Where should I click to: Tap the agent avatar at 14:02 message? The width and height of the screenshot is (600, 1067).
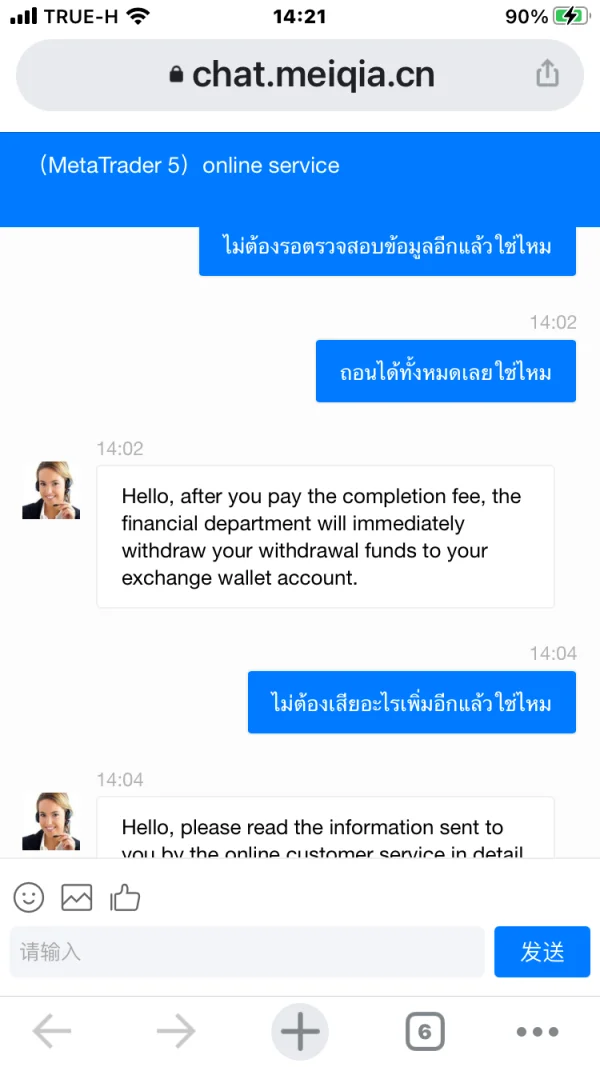click(51, 490)
